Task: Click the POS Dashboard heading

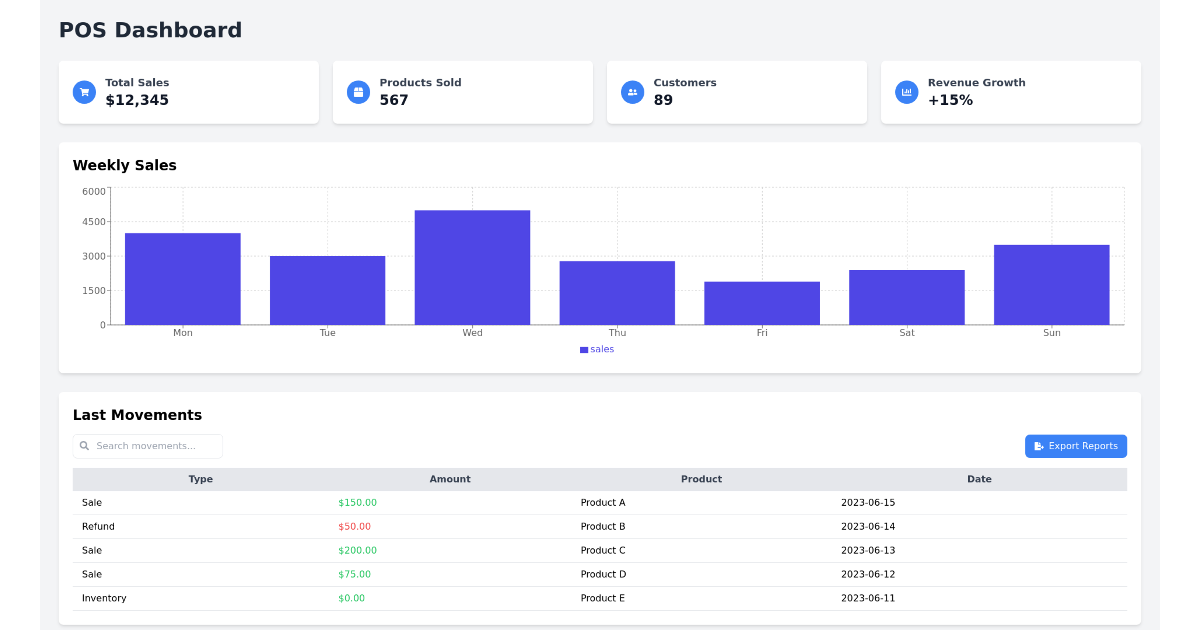Action: pos(150,30)
